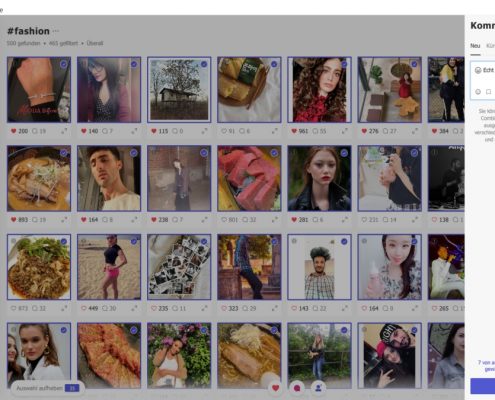This screenshot has height=400, width=495.
Task: Toggle the checkmark on red-haired woman portrait
Action: 344,153
